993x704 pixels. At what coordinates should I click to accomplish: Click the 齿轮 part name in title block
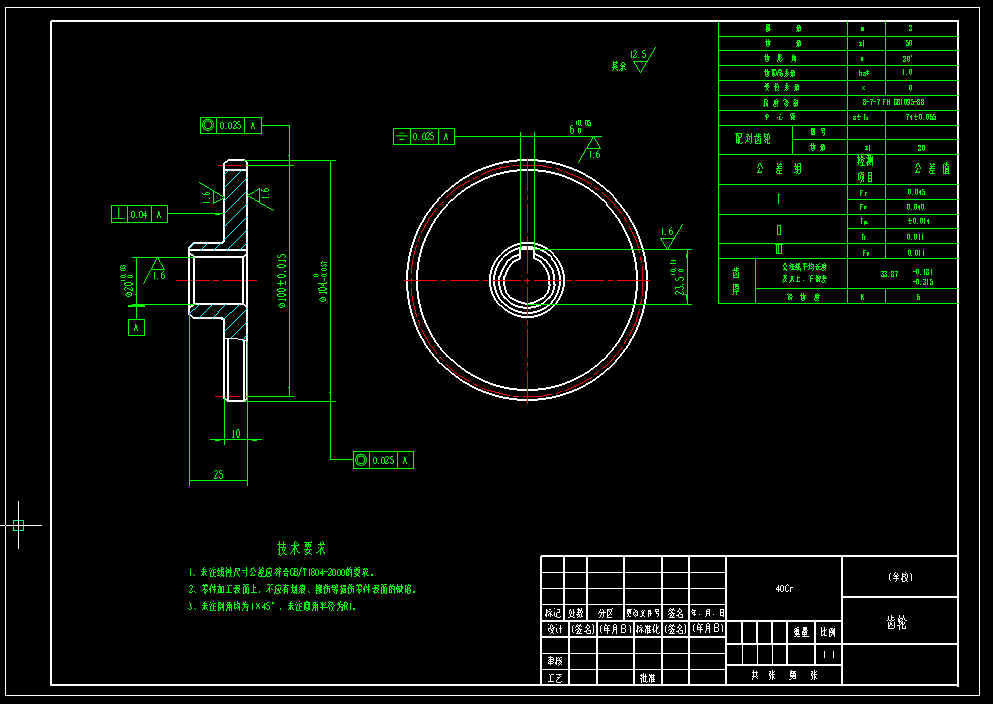(x=897, y=623)
